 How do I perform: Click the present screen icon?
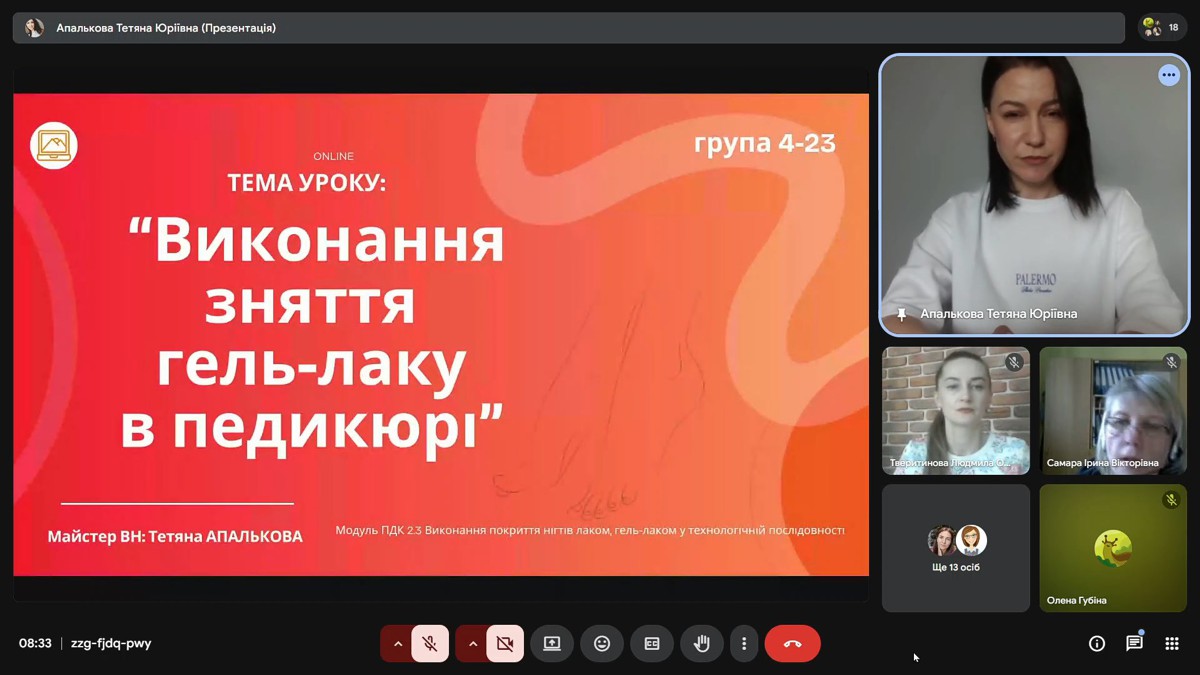552,644
